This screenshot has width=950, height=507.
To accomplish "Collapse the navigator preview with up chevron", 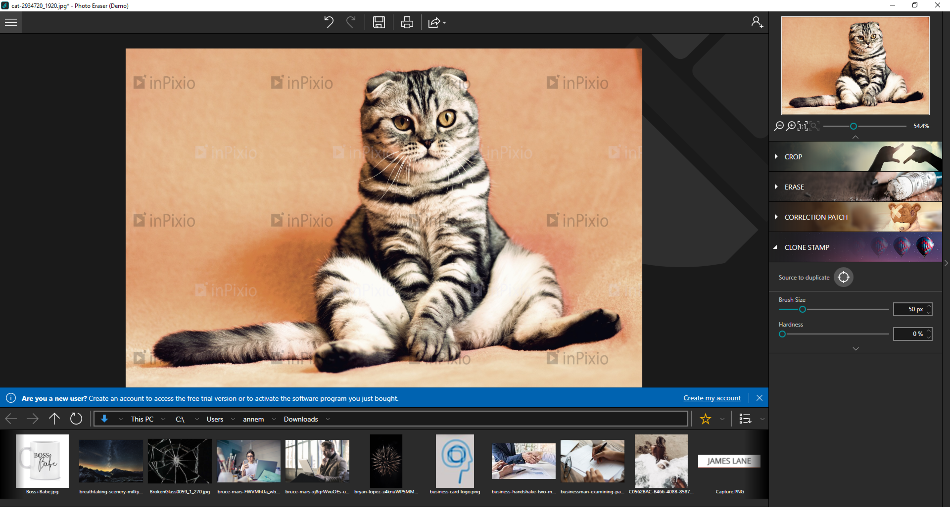I will 855,138.
